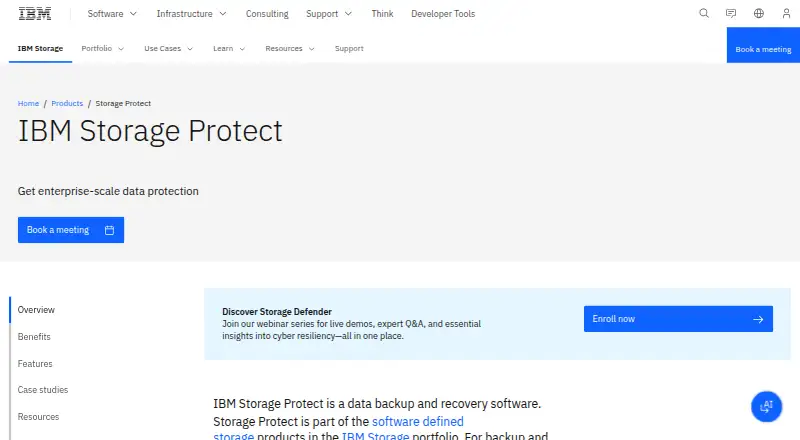Click the IBM logo
Image resolution: width=800 pixels, height=440 pixels.
tap(35, 14)
